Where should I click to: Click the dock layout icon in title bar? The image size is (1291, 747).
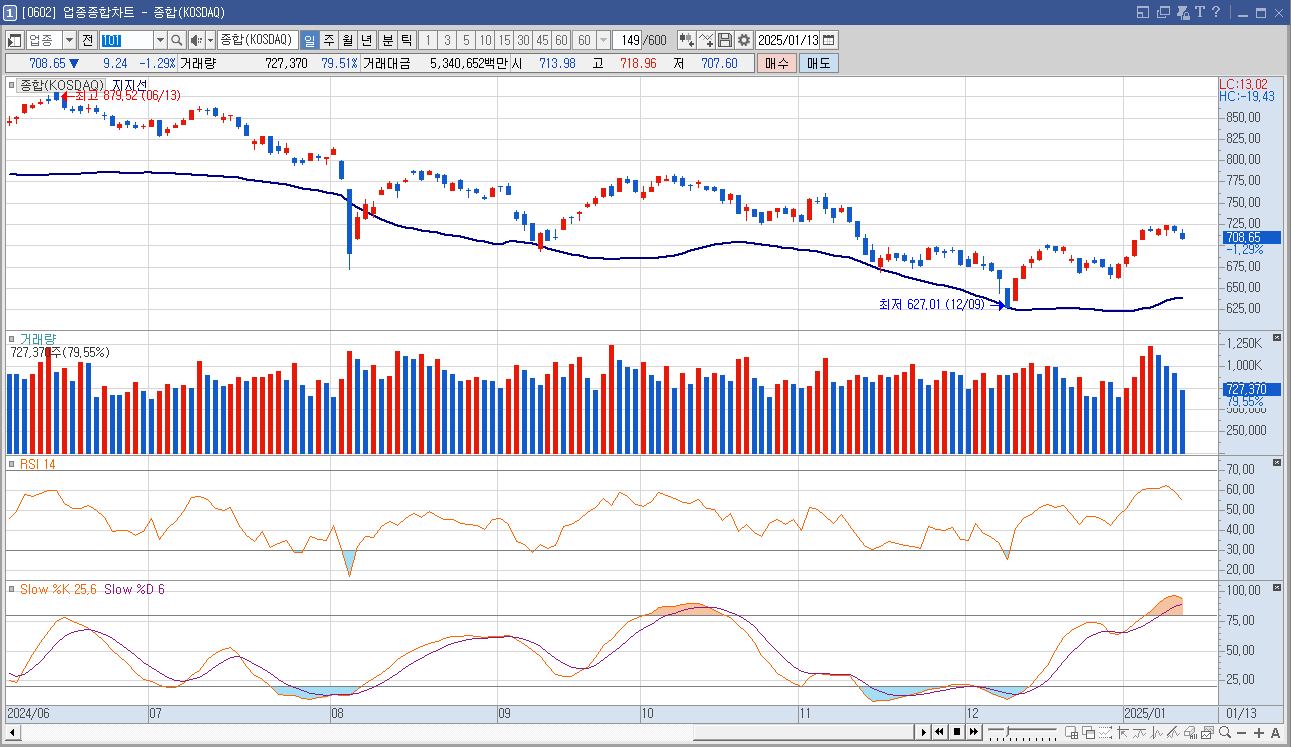[x=1144, y=12]
